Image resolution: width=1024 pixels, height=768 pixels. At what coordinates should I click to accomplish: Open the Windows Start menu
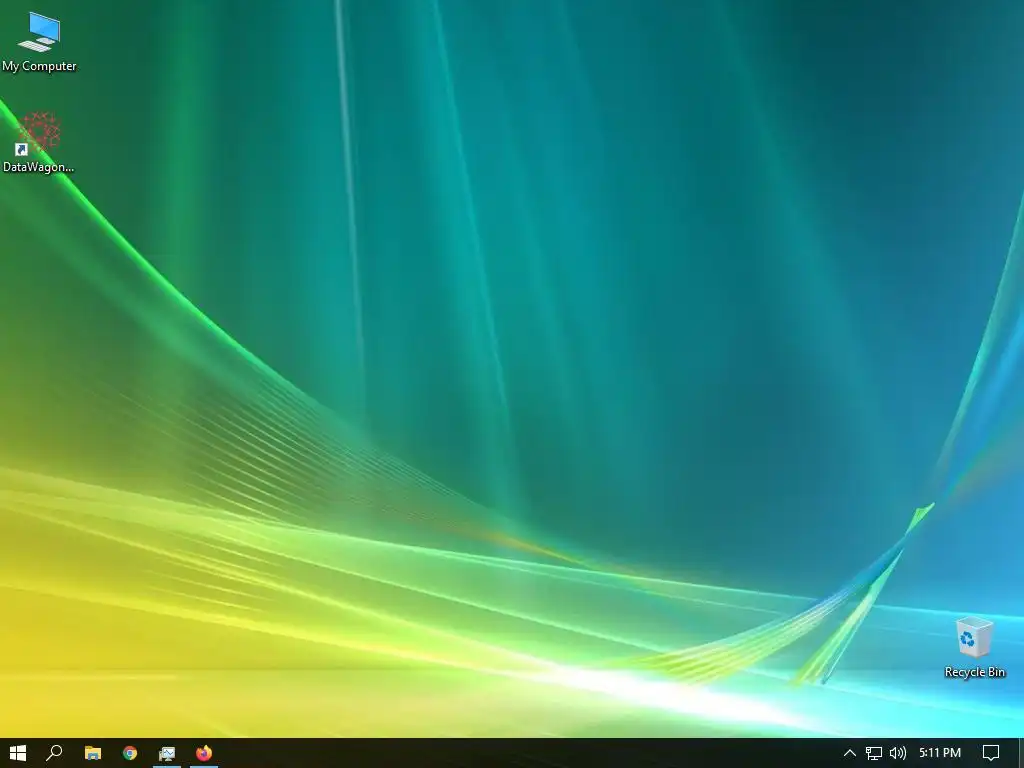click(x=18, y=753)
